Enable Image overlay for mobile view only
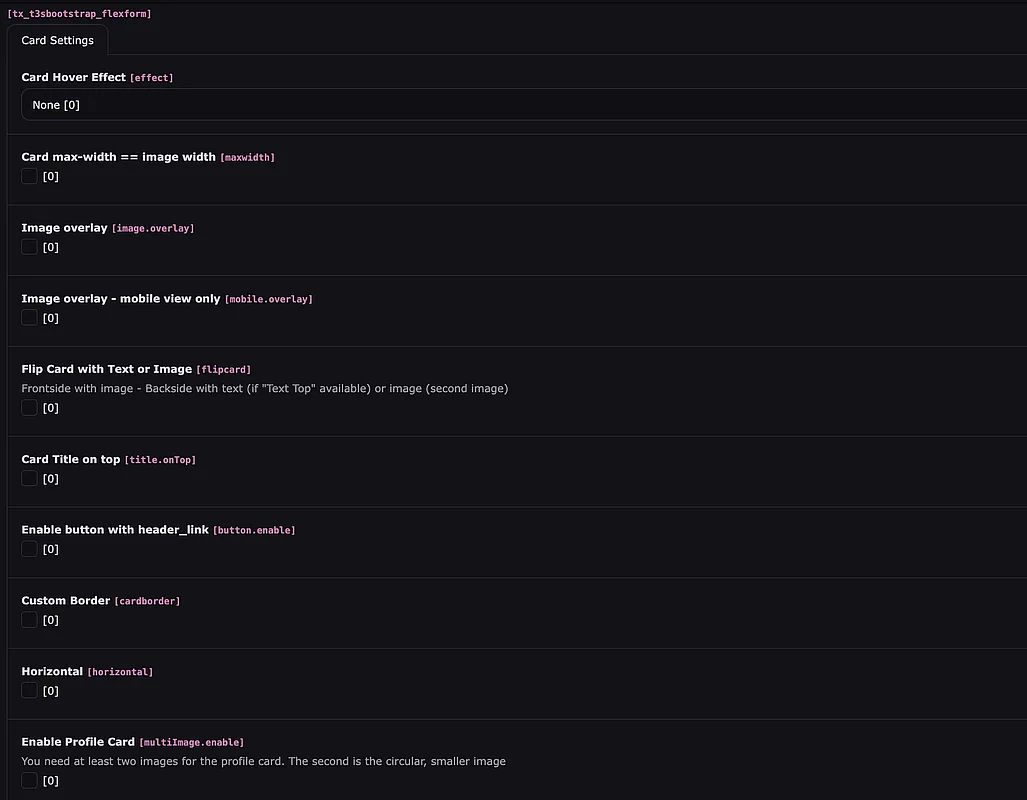The height and width of the screenshot is (800, 1027). 30,318
